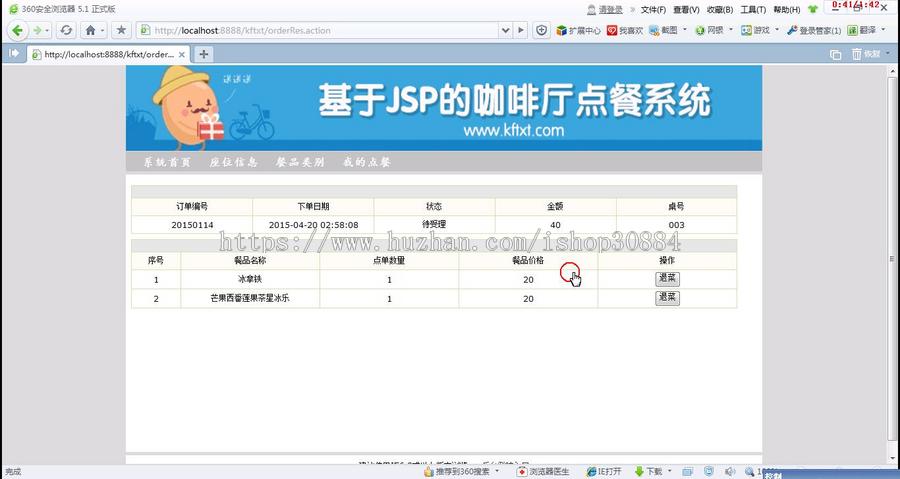
Task: Expand the 游戏 dropdown arrow
Action: (x=777, y=30)
